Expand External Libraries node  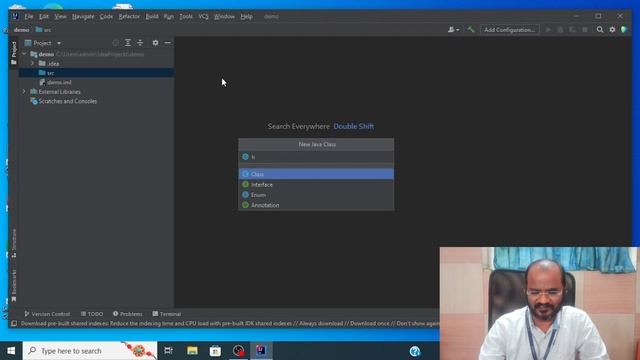click(x=24, y=91)
